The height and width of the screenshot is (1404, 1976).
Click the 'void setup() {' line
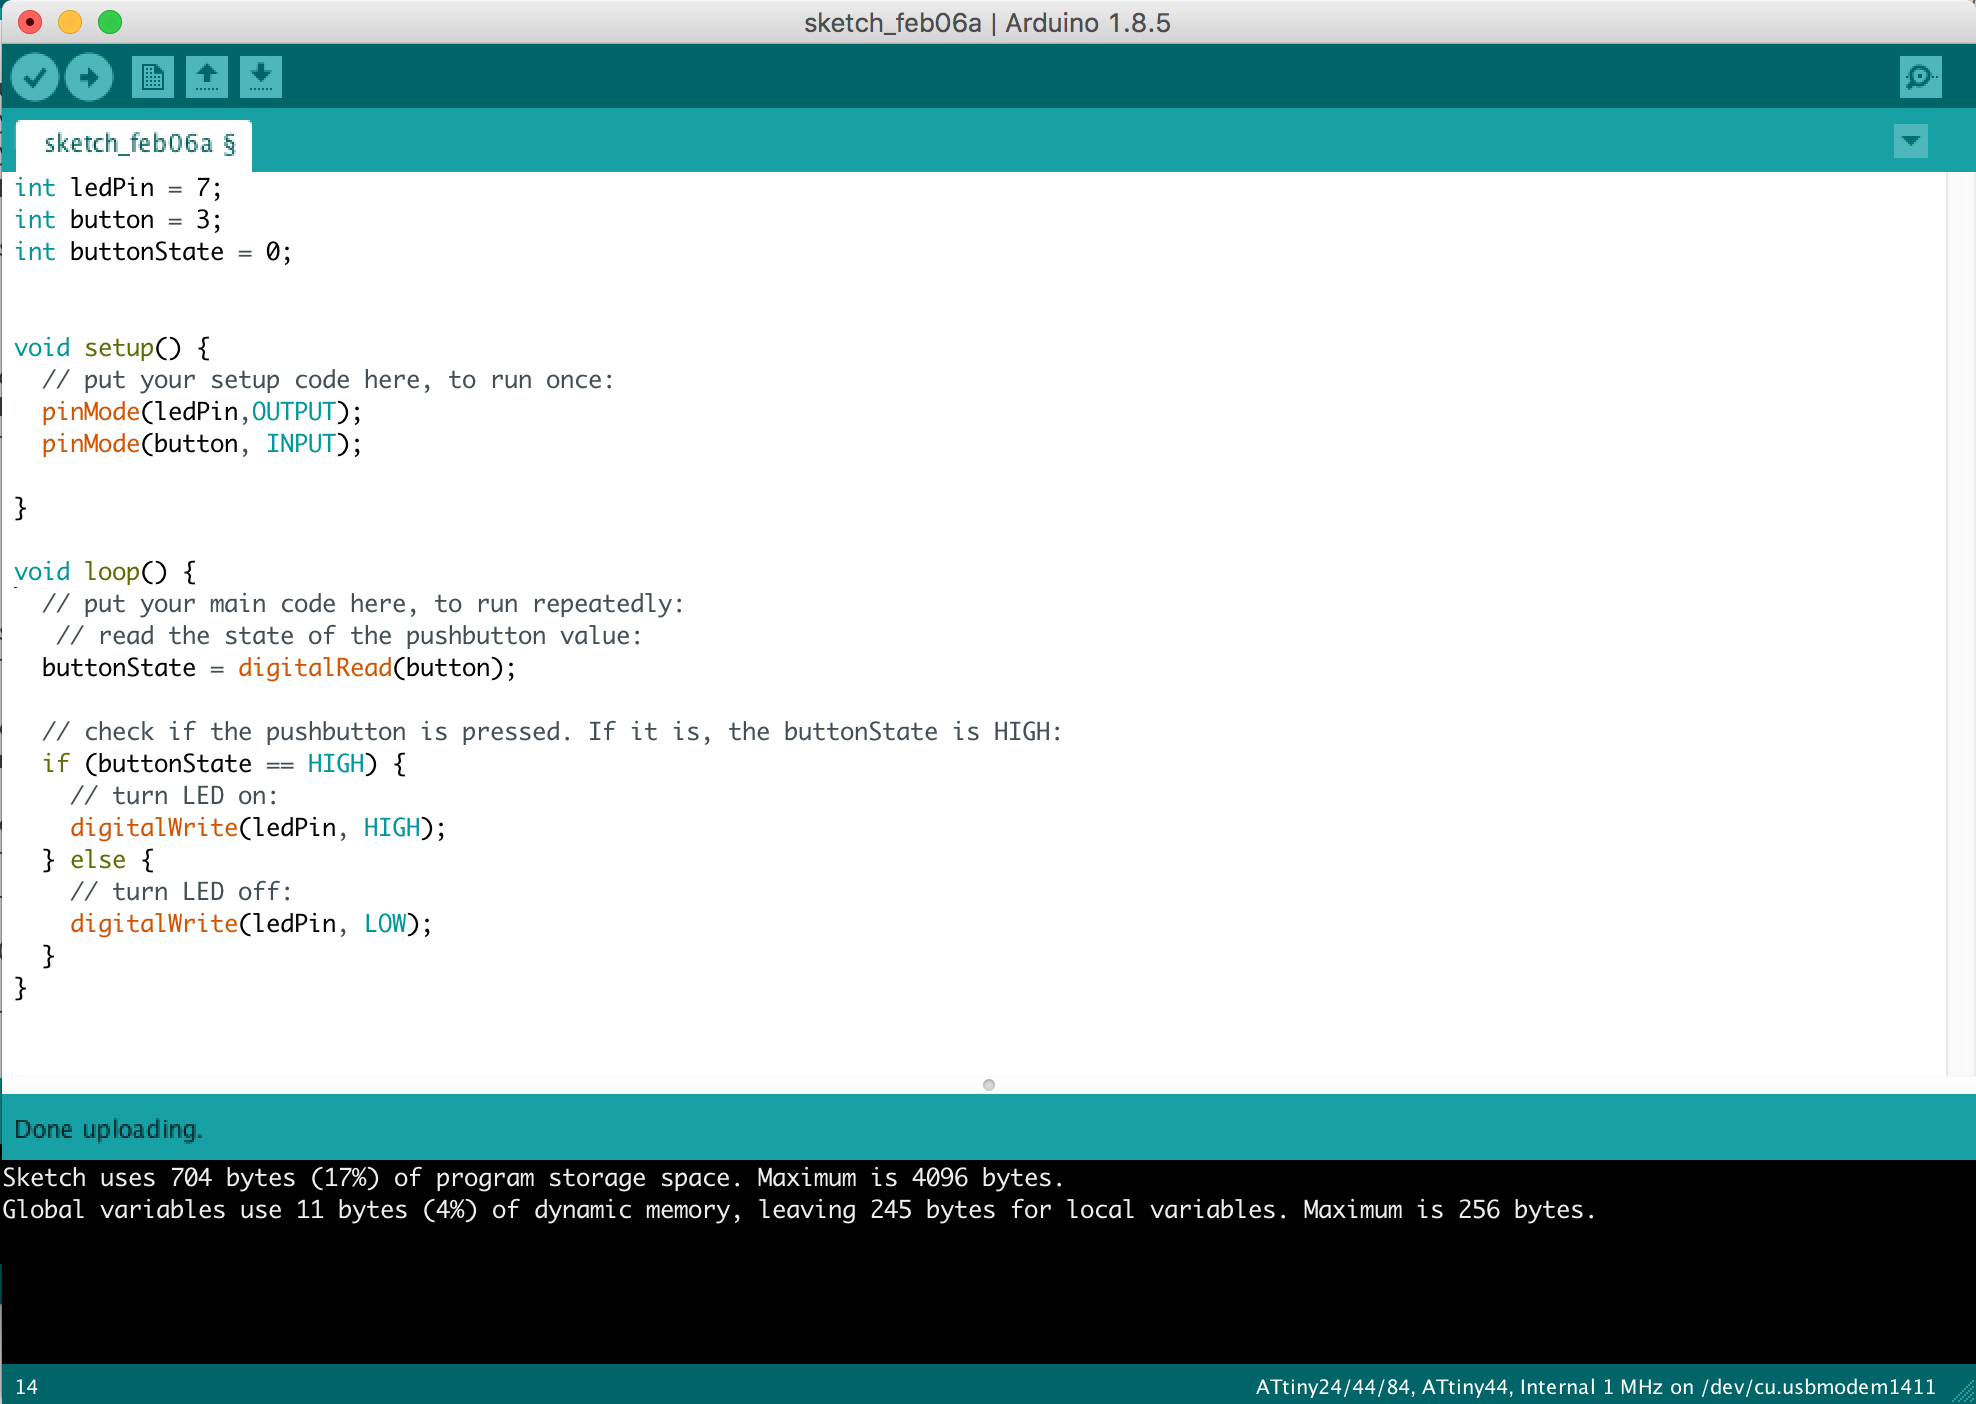coord(112,348)
